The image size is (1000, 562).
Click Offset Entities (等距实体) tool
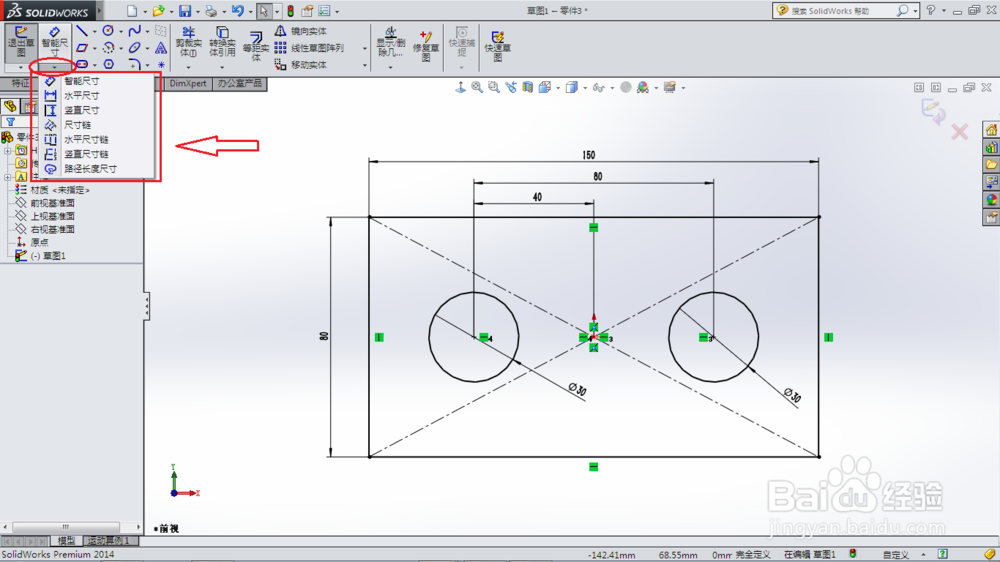pos(256,46)
